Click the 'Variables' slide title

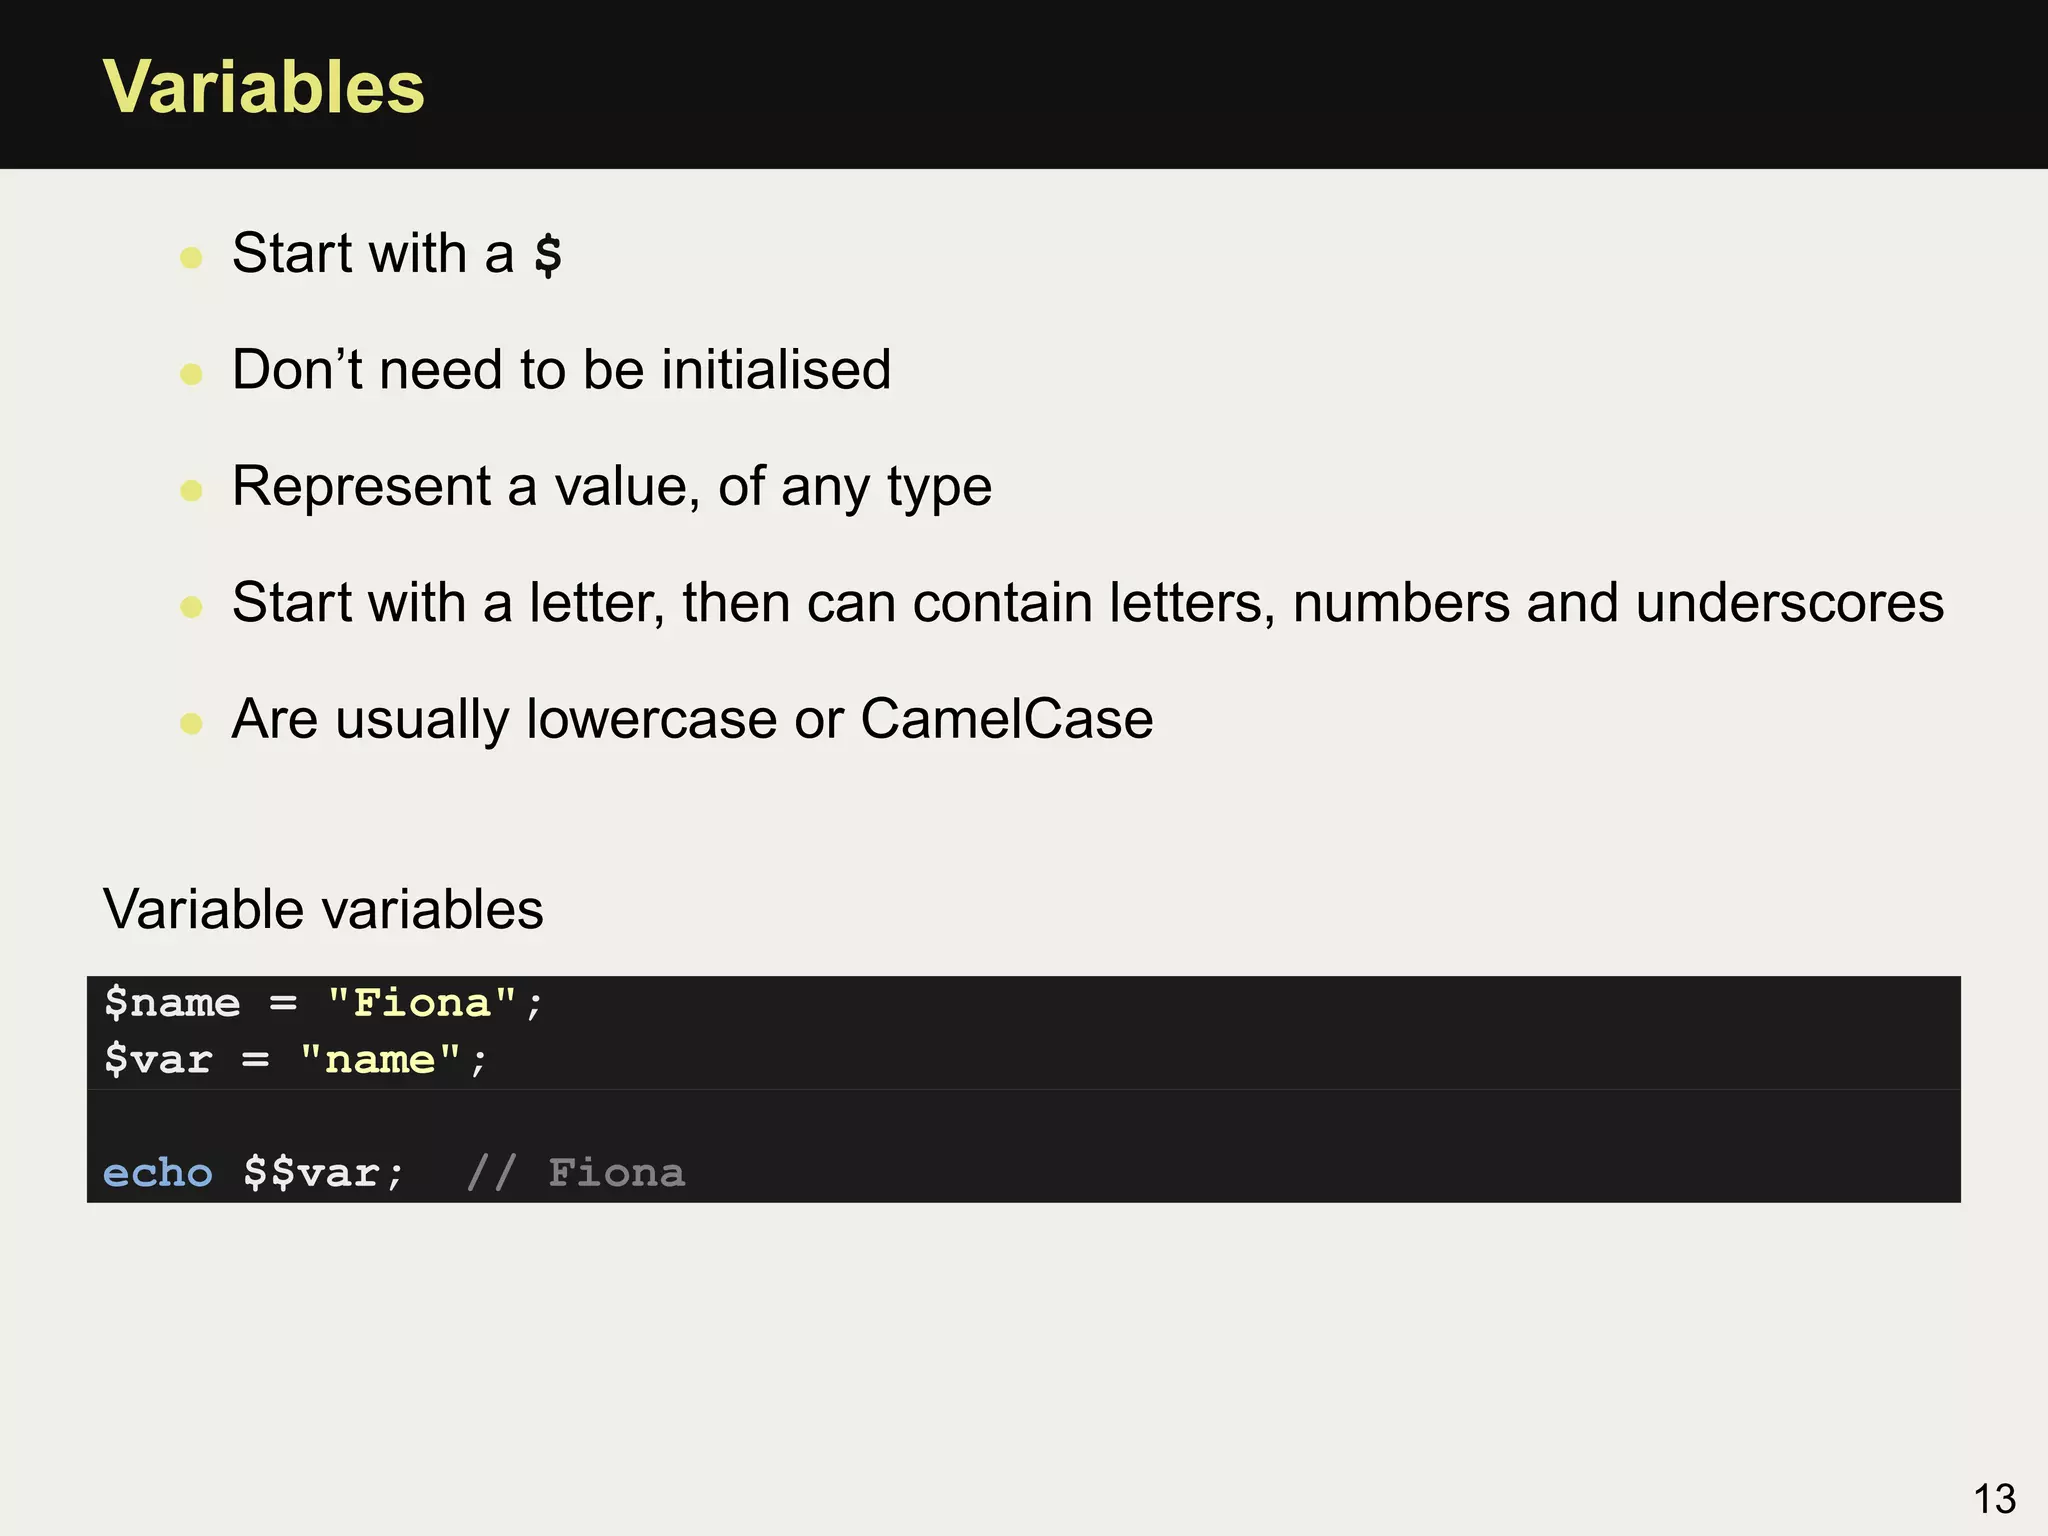(264, 88)
